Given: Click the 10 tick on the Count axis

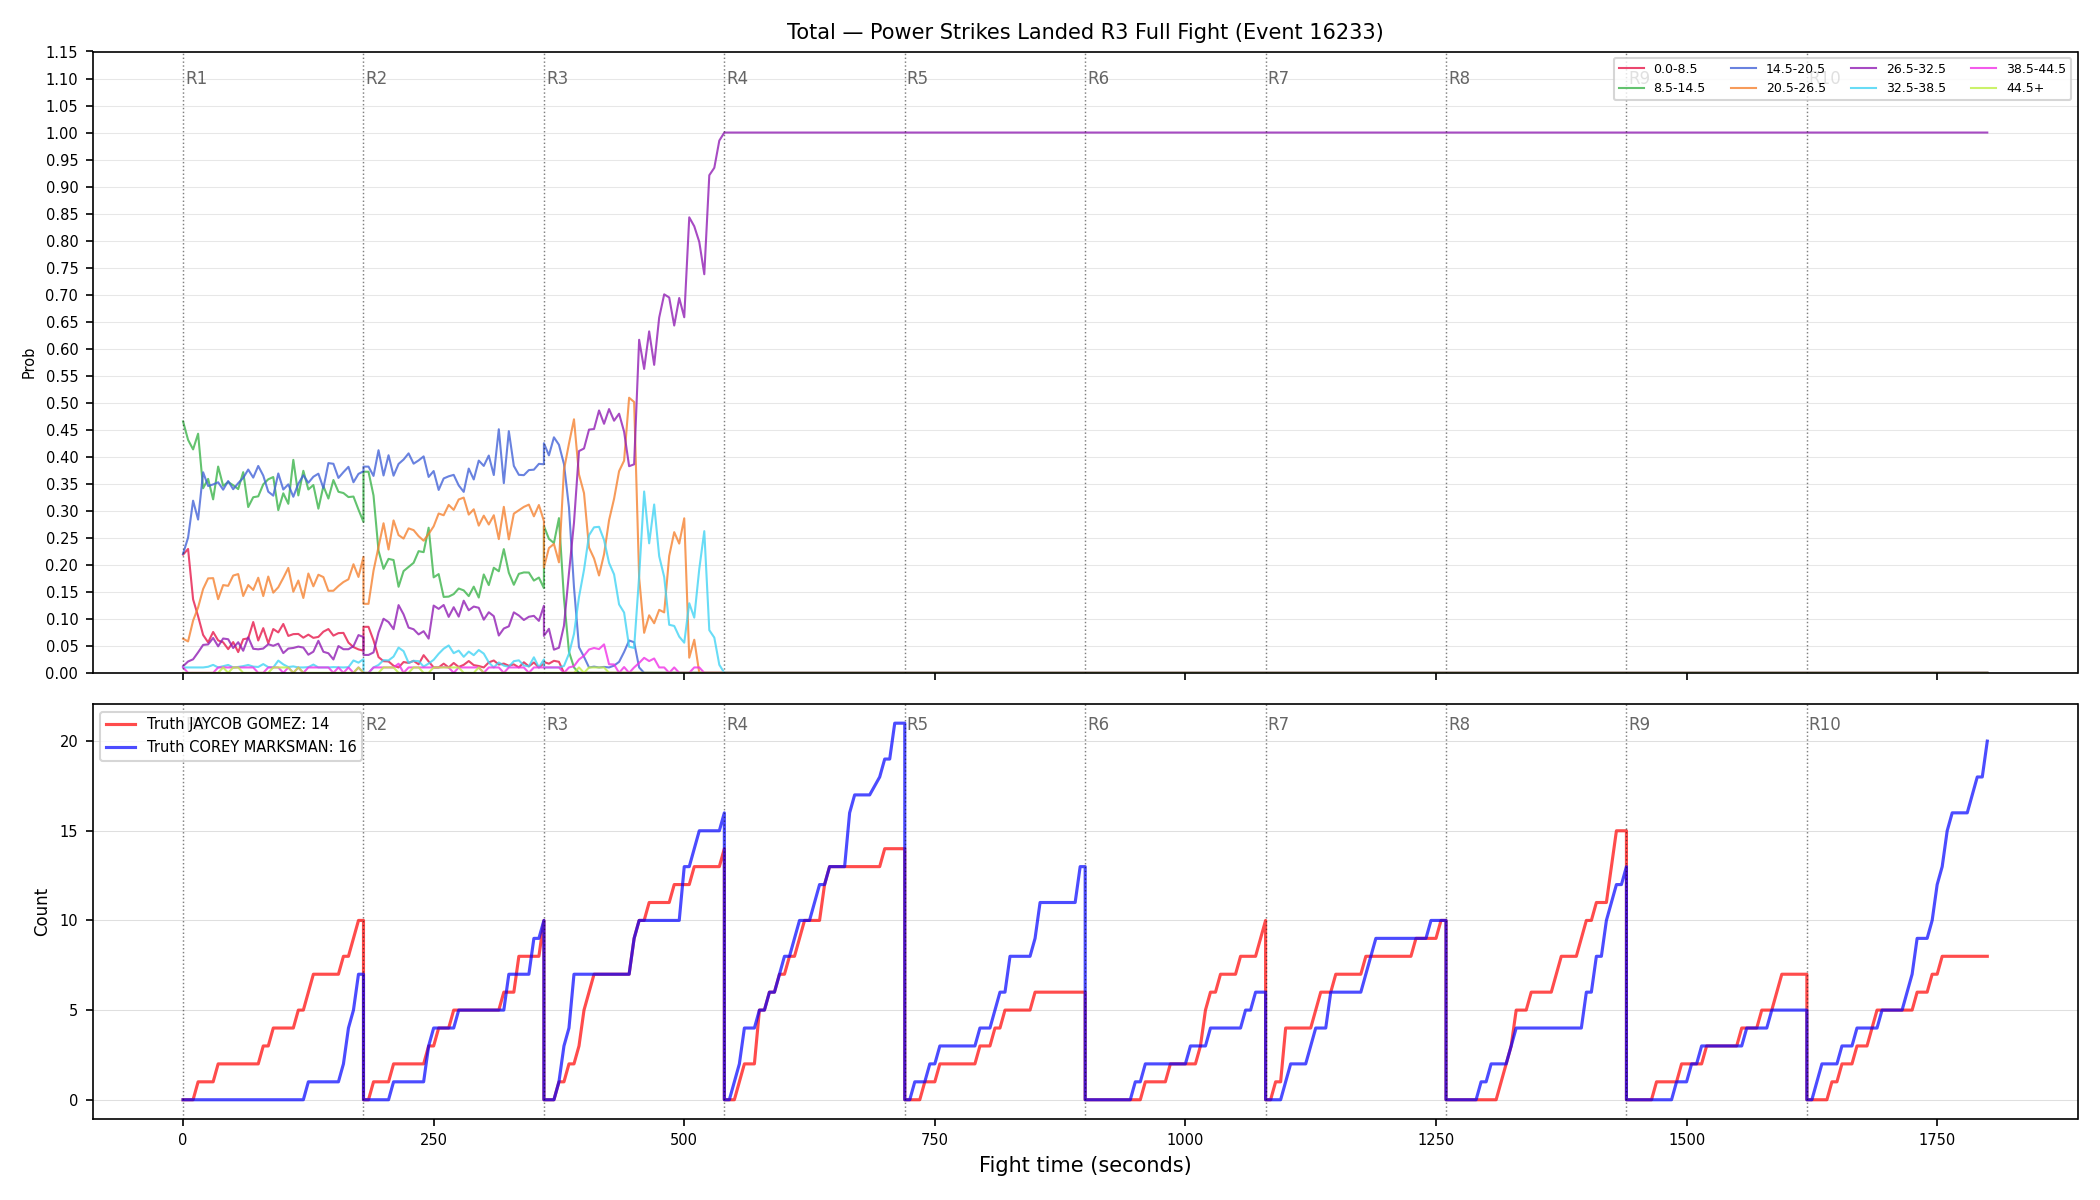Looking at the screenshot, I should coord(68,920).
